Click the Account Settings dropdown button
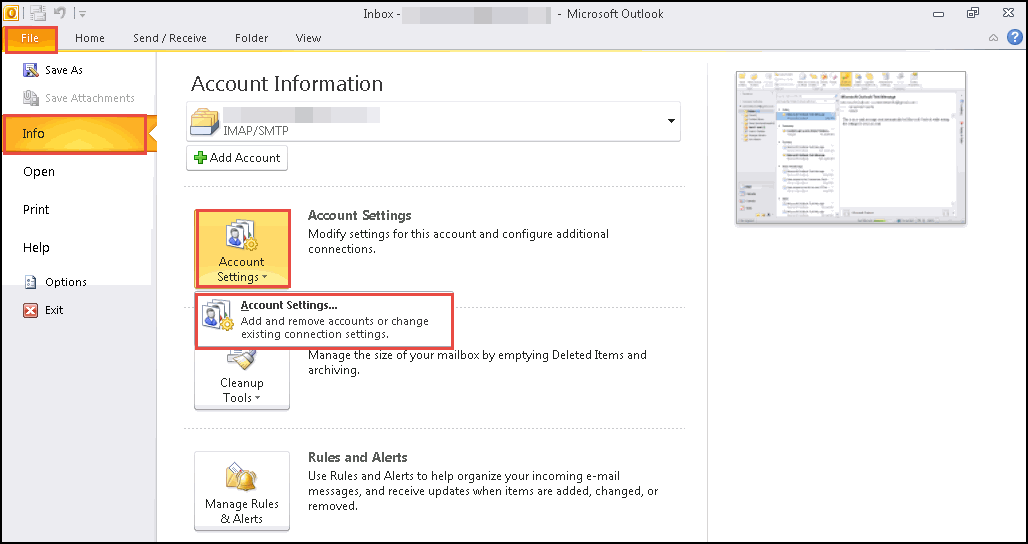Image resolution: width=1028 pixels, height=544 pixels. click(242, 248)
